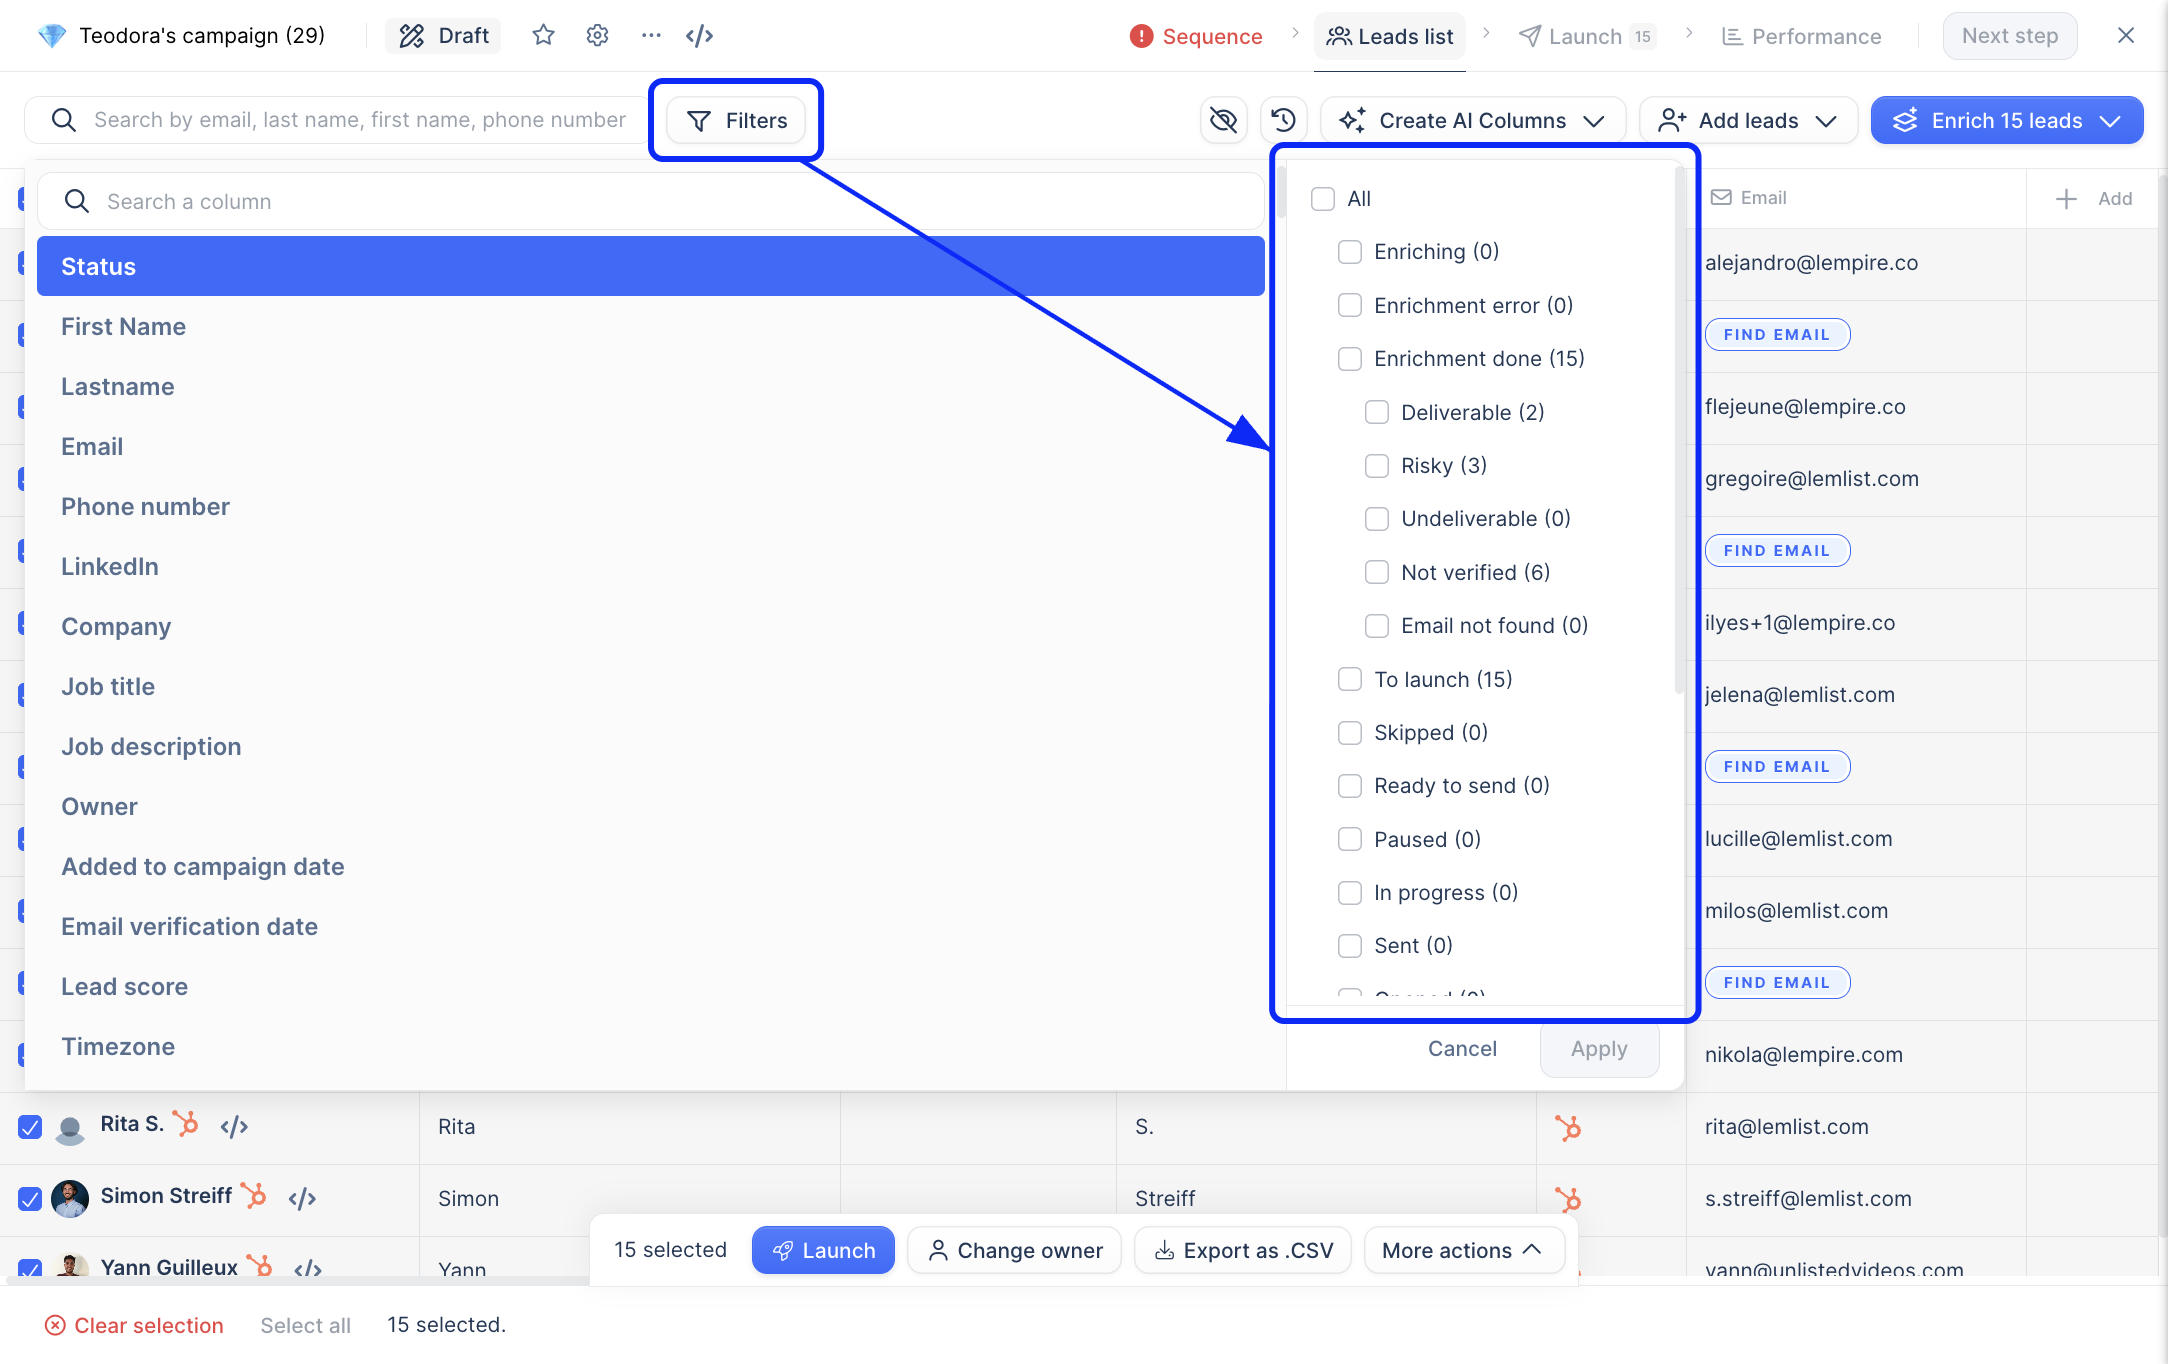Click HubSpot icon next to Rita S.

click(186, 1123)
